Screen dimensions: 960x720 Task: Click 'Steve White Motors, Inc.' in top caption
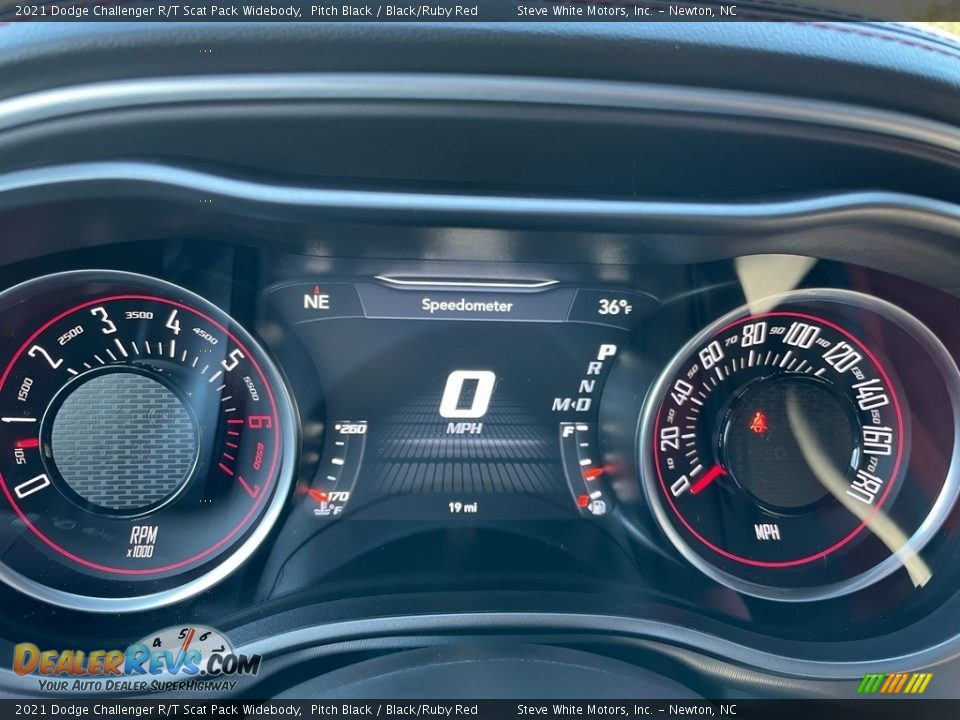(585, 10)
